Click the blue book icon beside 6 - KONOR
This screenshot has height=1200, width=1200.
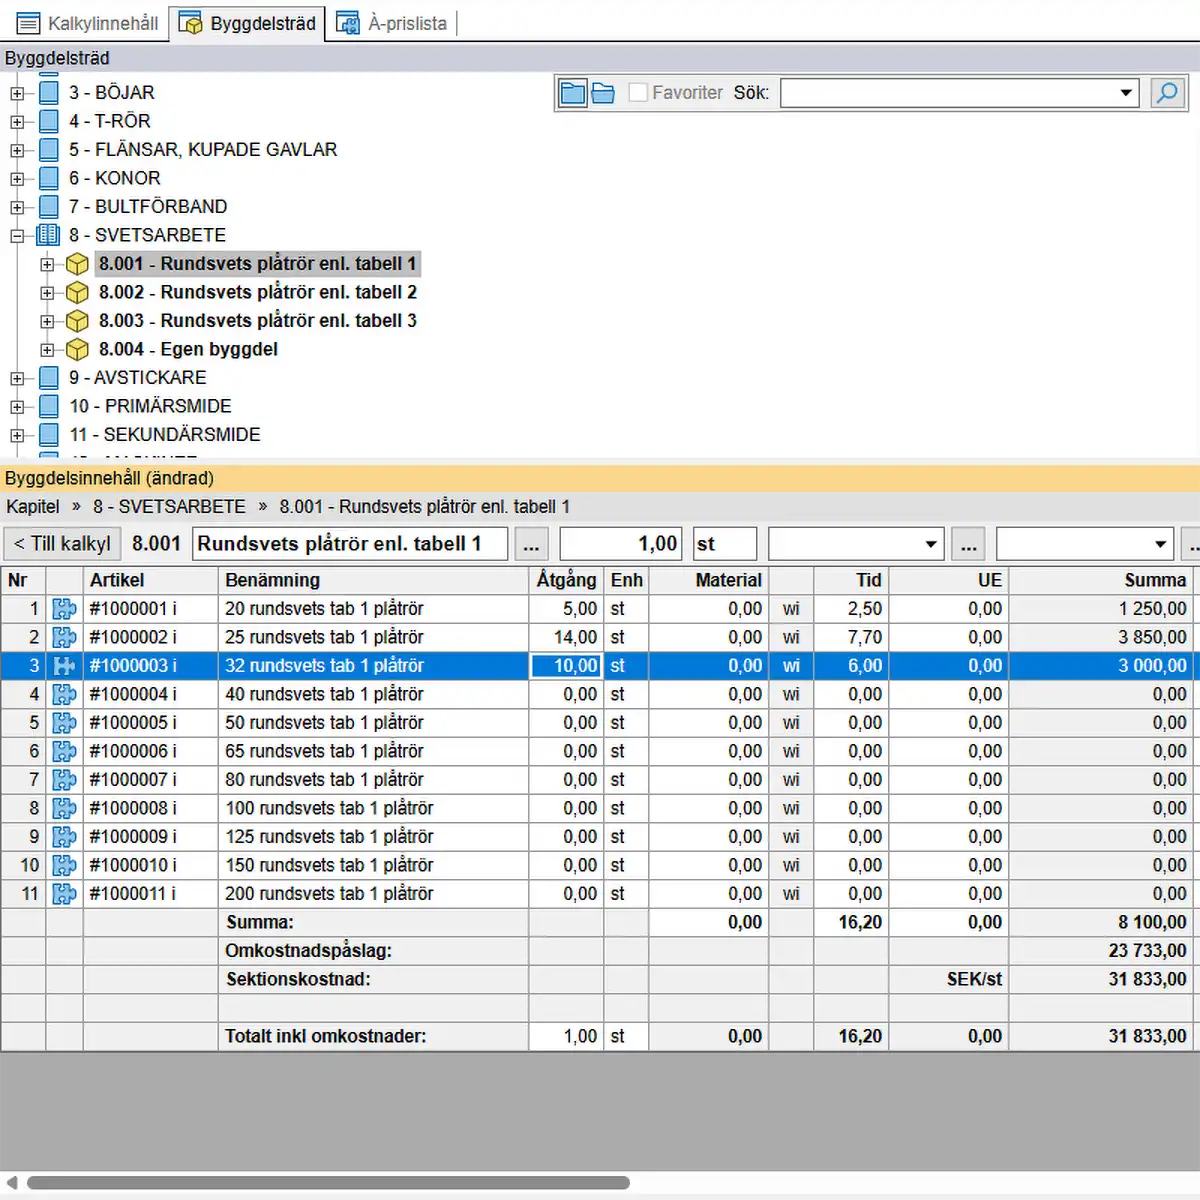[x=48, y=178]
